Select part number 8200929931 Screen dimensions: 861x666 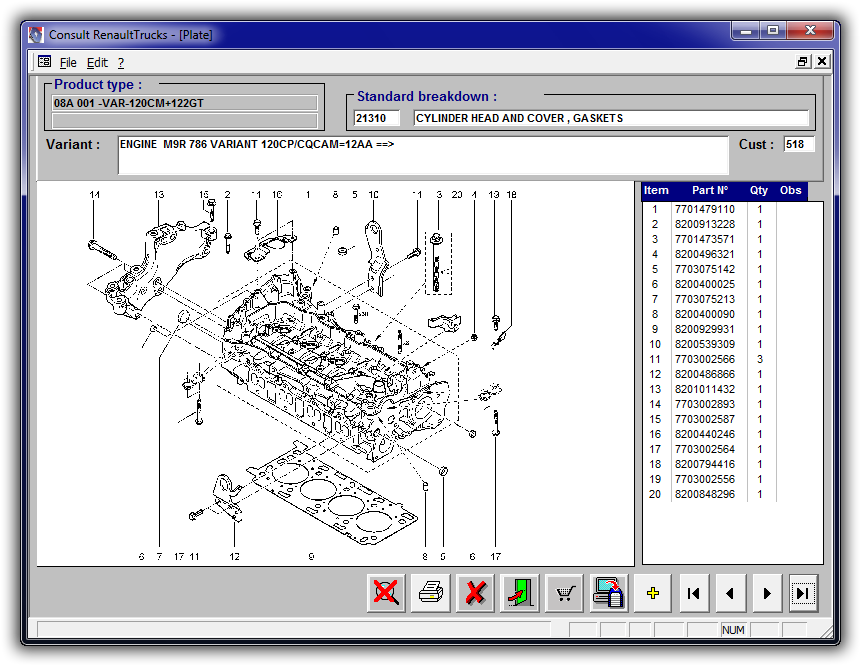[705, 329]
